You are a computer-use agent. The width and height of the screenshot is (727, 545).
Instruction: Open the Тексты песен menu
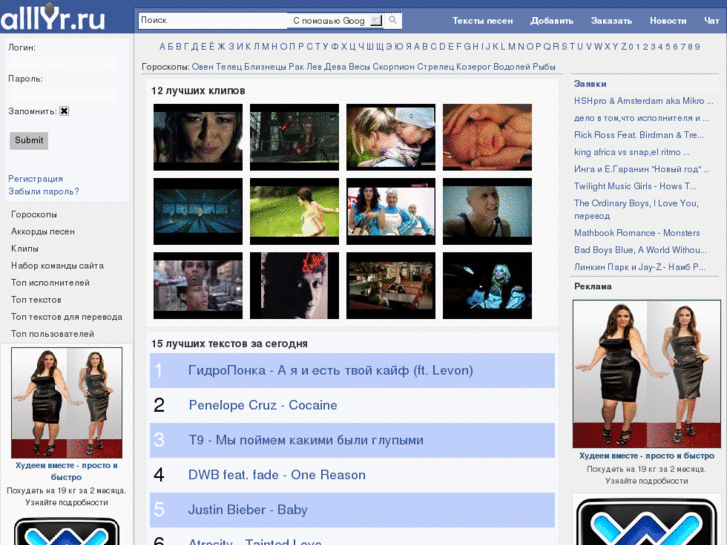483,20
